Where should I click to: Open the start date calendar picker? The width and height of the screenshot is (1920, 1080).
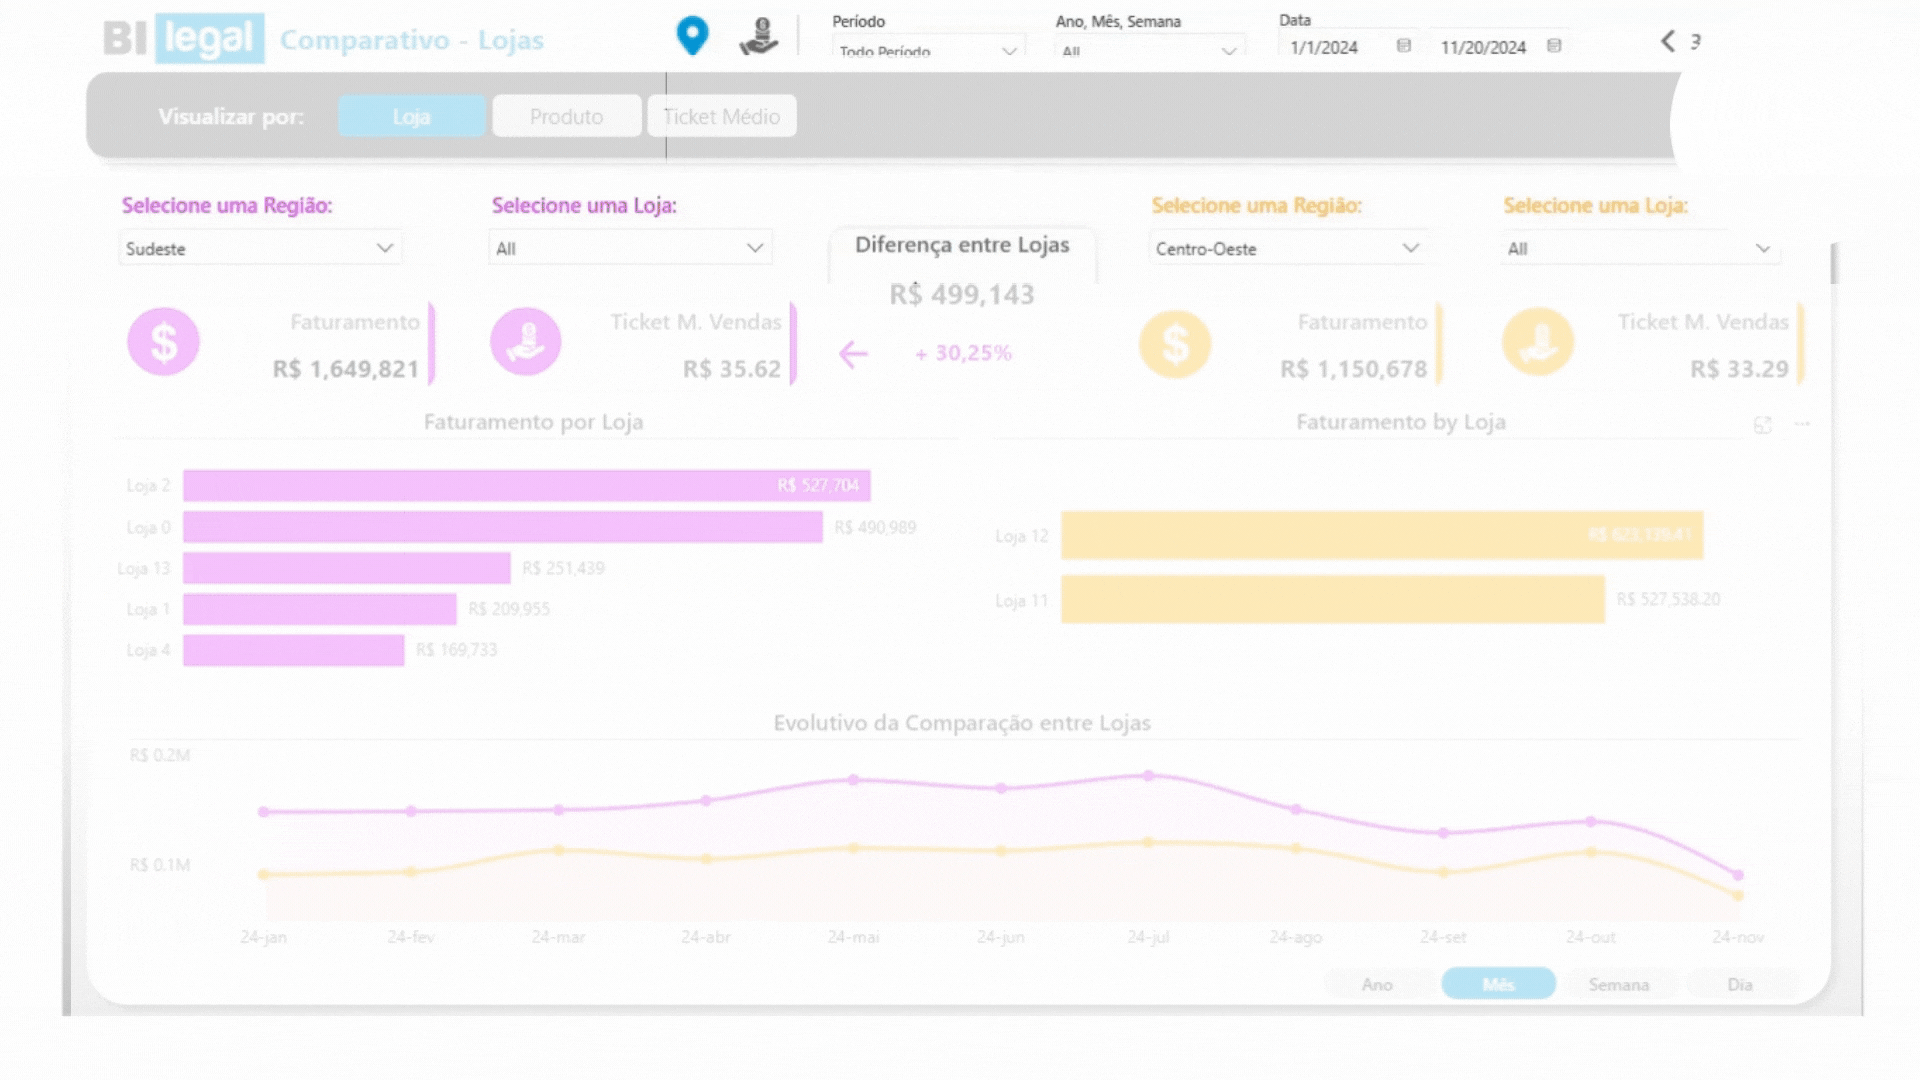tap(1403, 46)
